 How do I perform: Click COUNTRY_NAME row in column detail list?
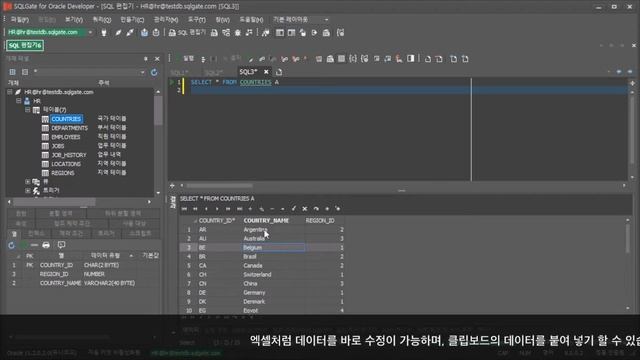tap(83, 283)
